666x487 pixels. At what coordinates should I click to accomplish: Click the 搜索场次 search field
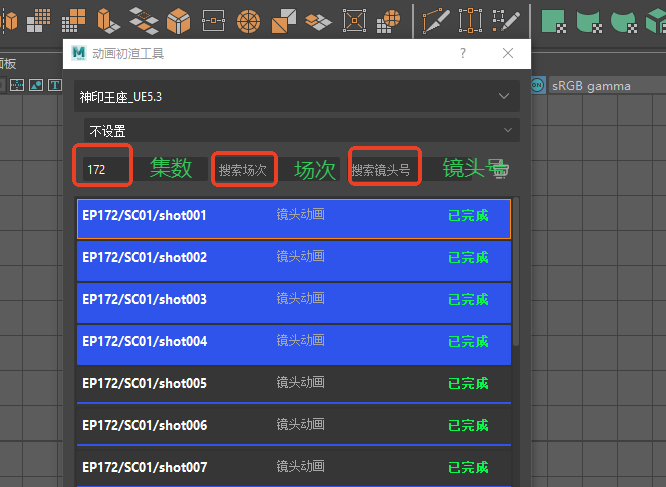[243, 170]
